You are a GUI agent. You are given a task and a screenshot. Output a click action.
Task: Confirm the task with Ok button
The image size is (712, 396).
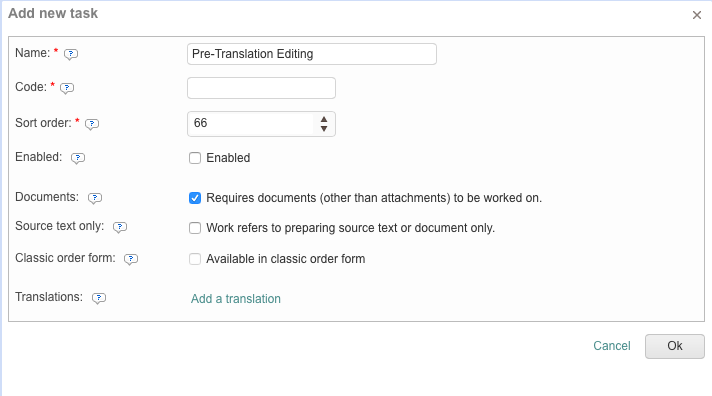675,346
